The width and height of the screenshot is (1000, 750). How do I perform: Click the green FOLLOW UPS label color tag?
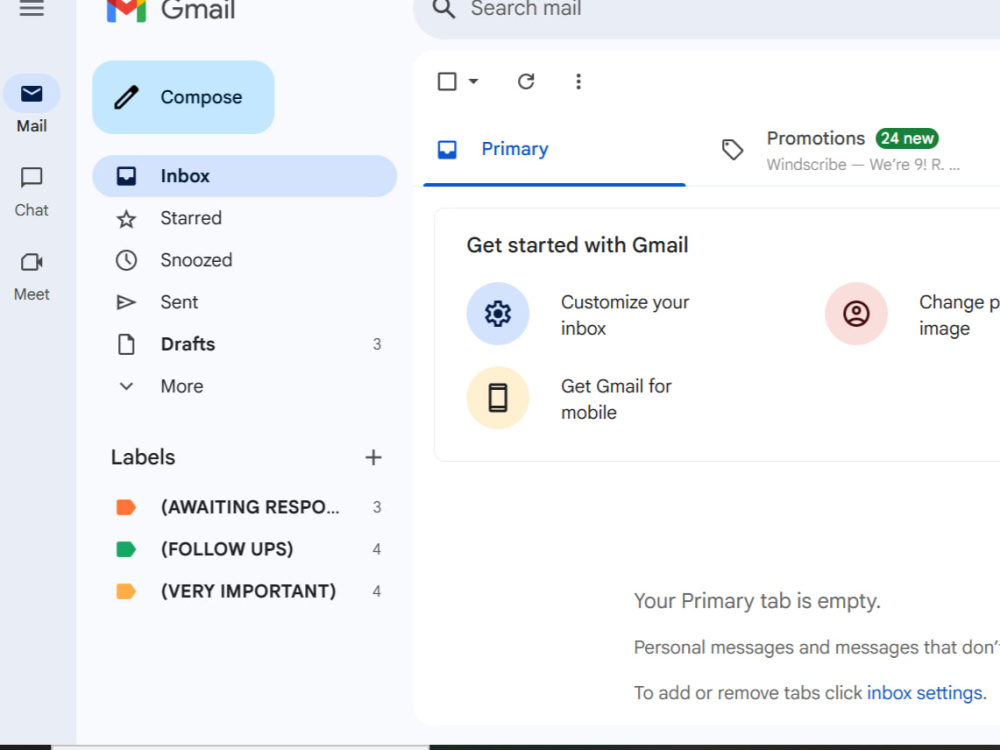pyautogui.click(x=126, y=549)
